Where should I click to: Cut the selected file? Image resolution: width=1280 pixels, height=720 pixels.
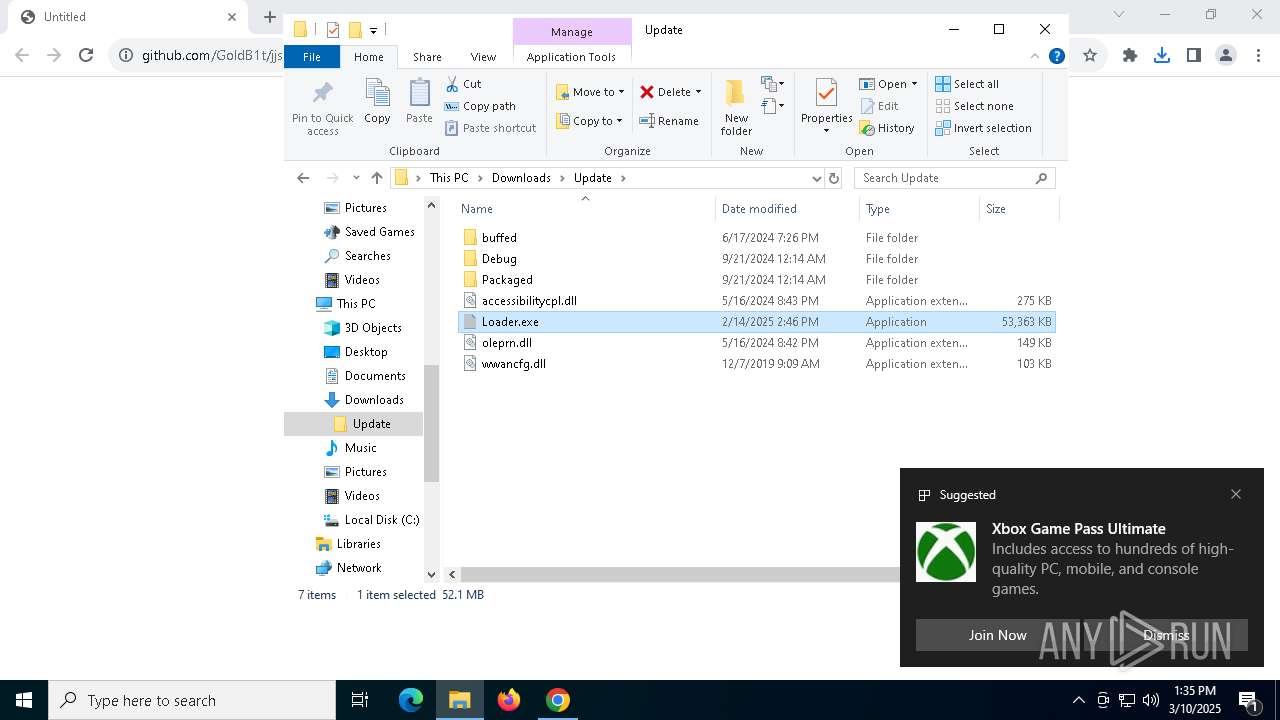pyautogui.click(x=463, y=84)
